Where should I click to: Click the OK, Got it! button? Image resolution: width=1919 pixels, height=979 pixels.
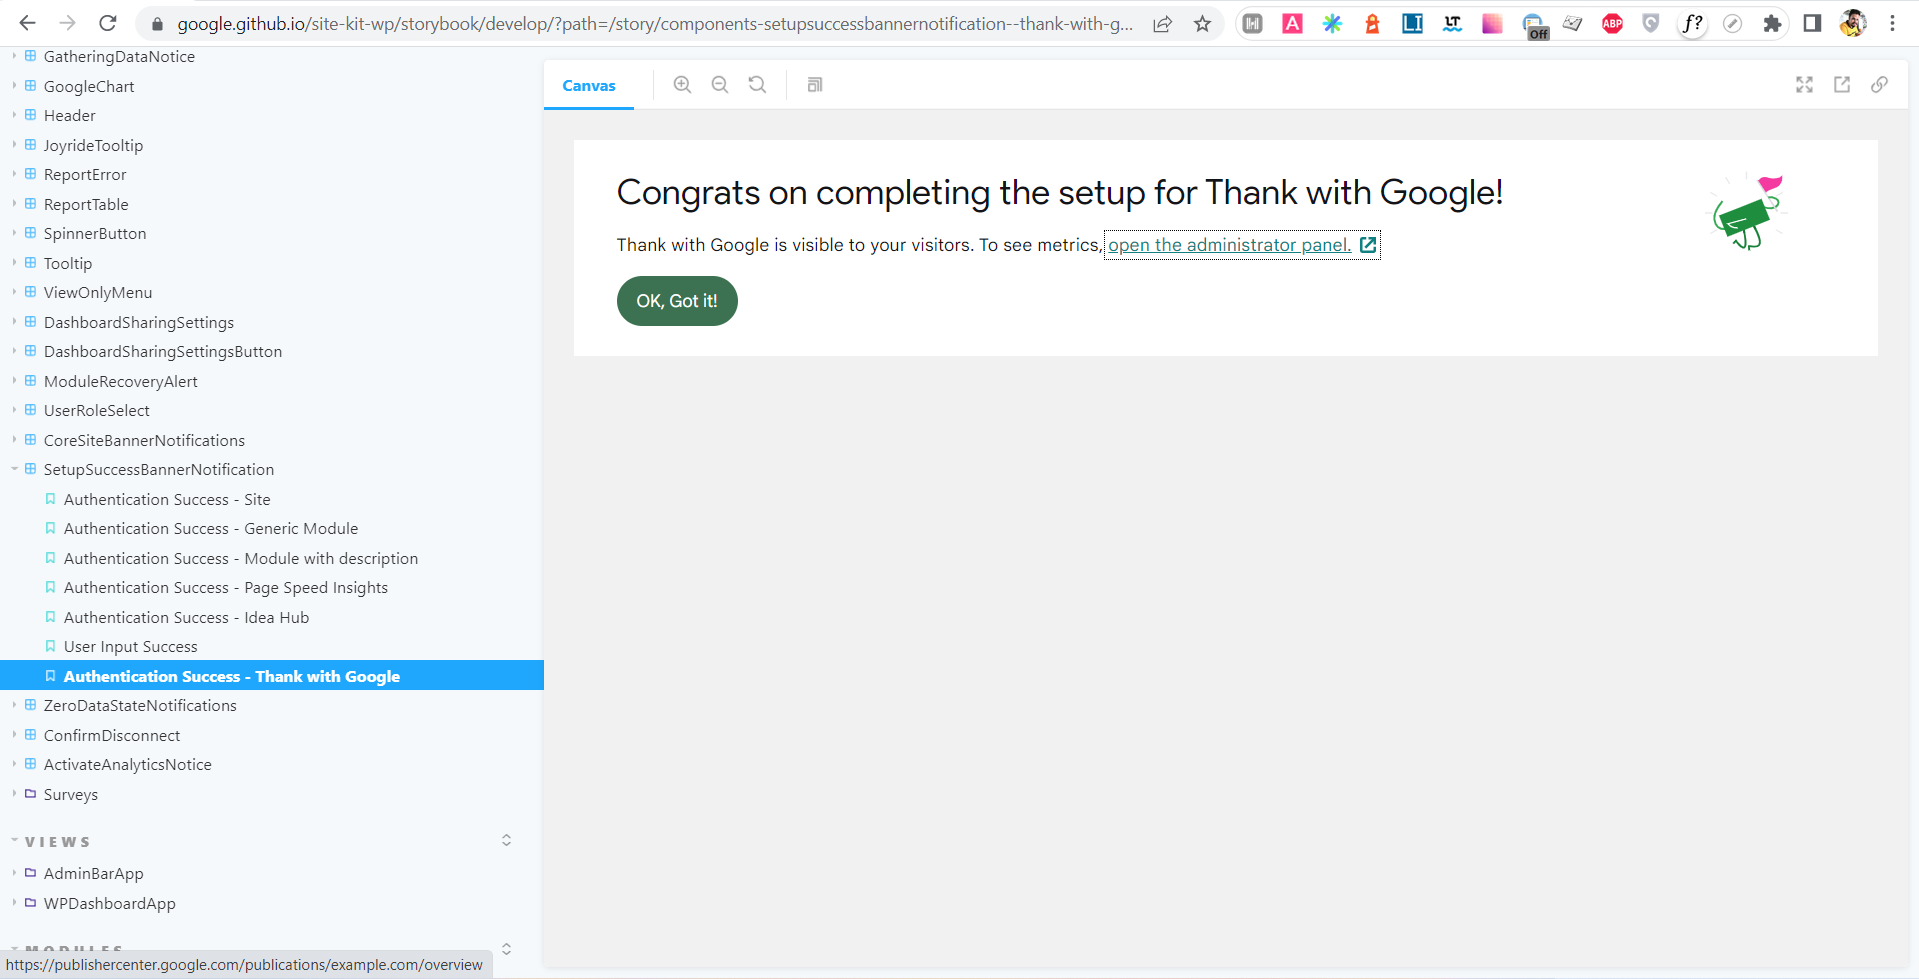pyautogui.click(x=677, y=301)
